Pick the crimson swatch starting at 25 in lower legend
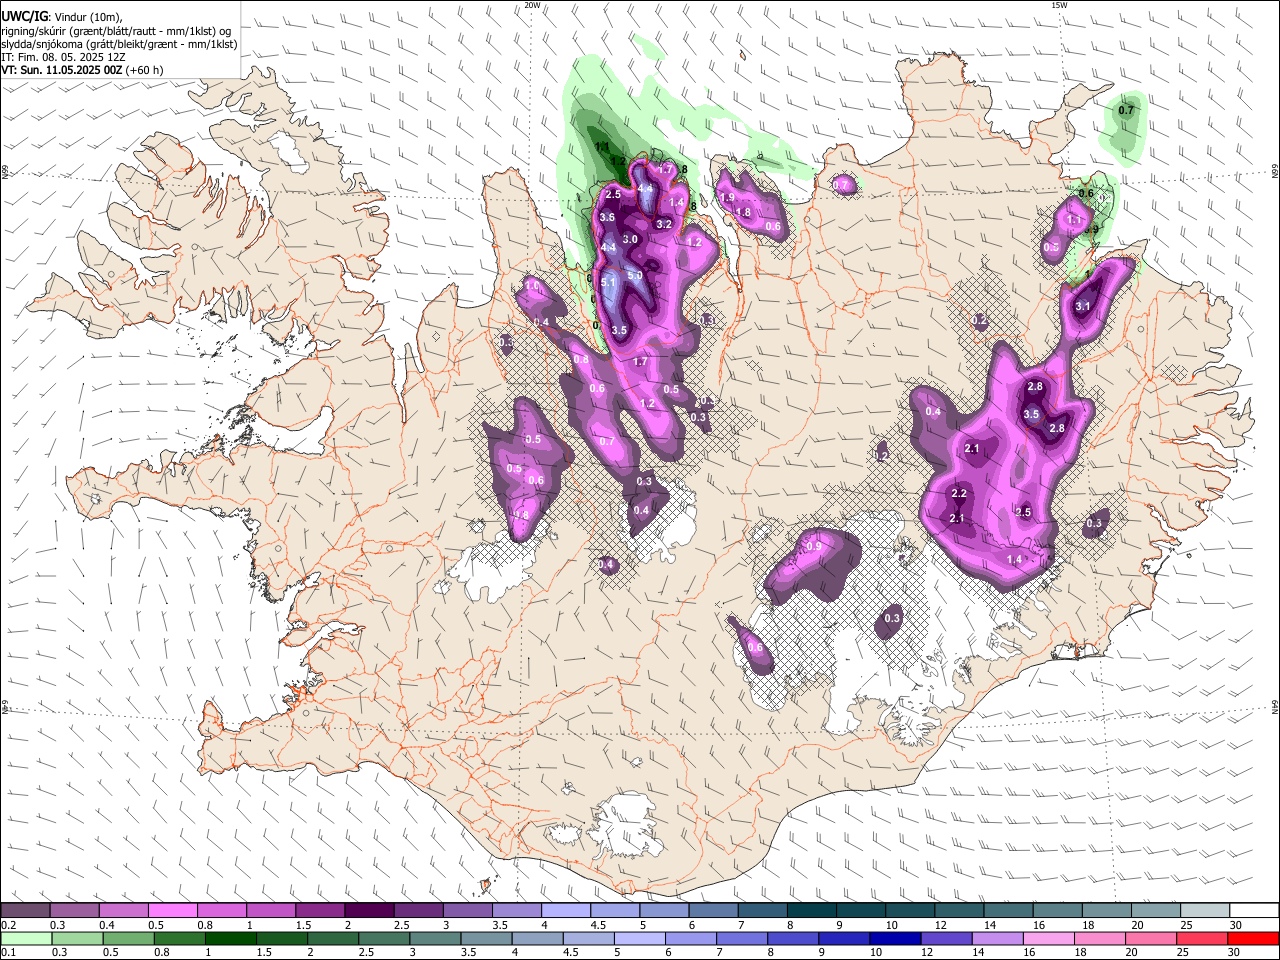The width and height of the screenshot is (1280, 960). [x=1203, y=938]
